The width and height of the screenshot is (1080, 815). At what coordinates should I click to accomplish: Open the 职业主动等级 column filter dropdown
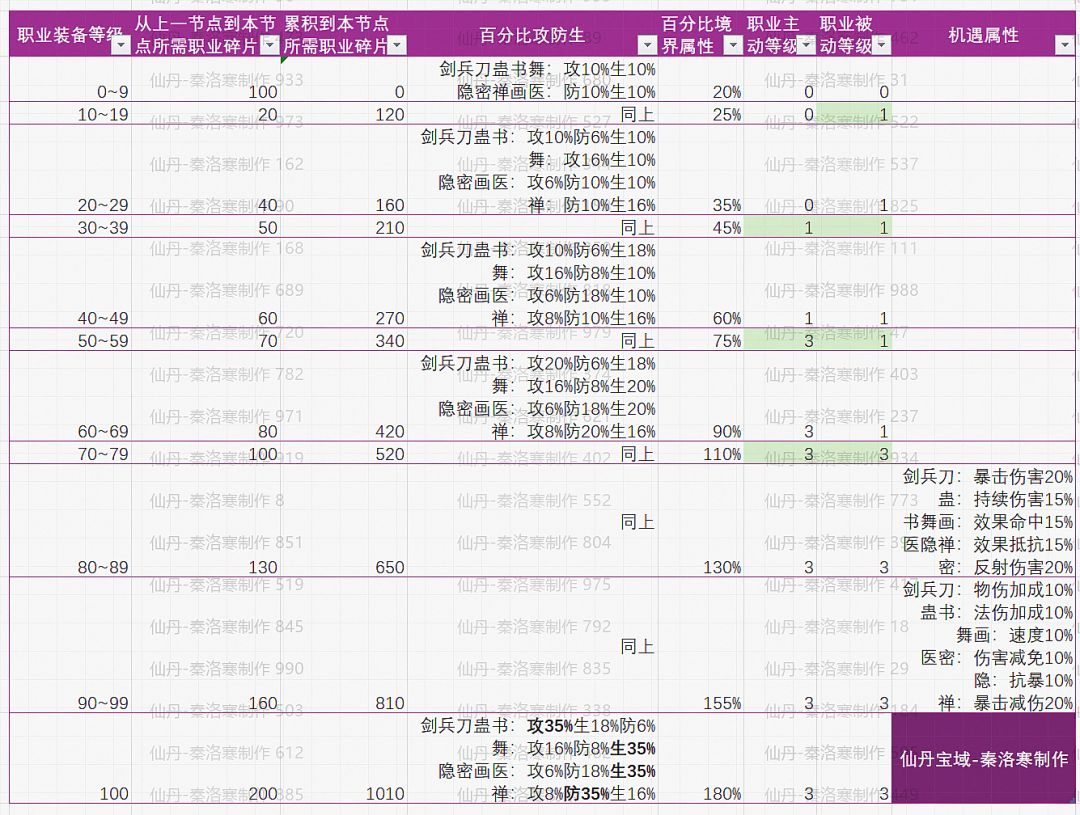click(807, 45)
